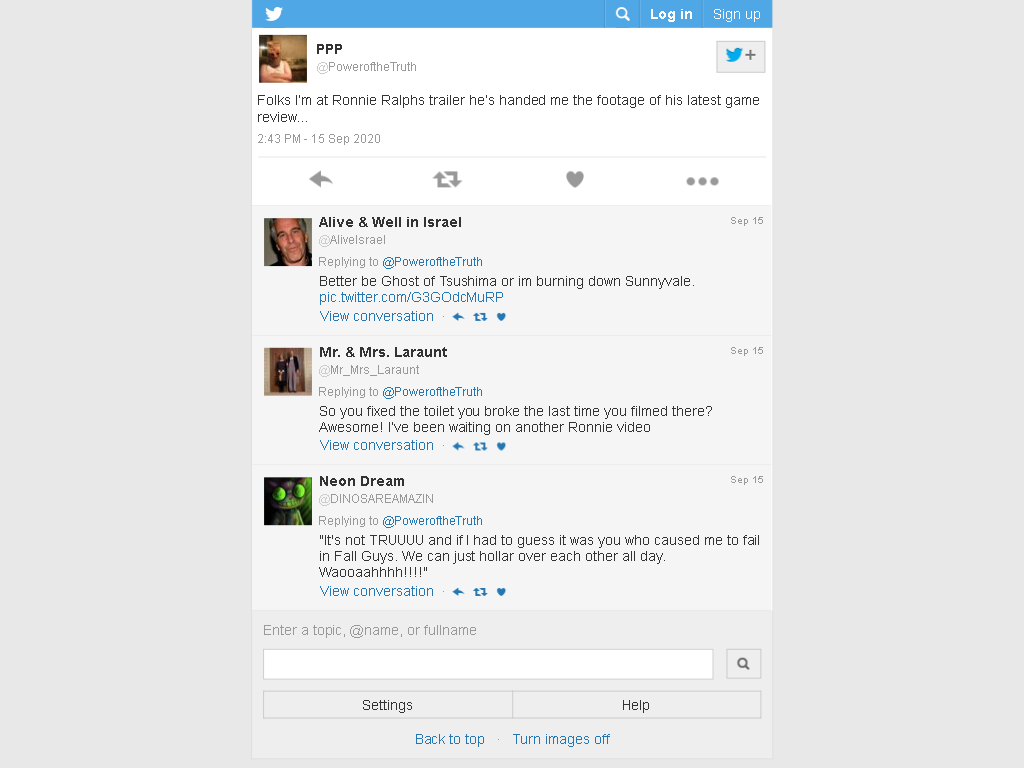
Task: Open more options three-dot menu
Action: (x=702, y=181)
